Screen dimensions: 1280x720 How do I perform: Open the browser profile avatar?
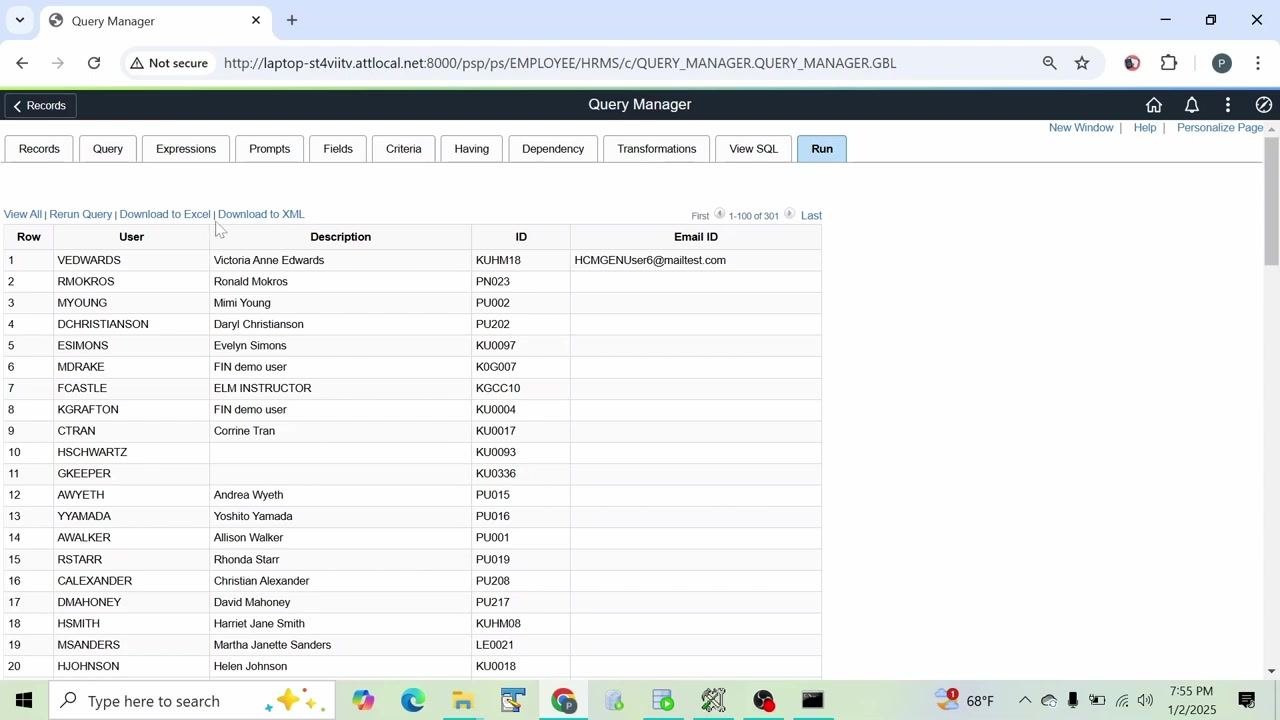(1221, 63)
